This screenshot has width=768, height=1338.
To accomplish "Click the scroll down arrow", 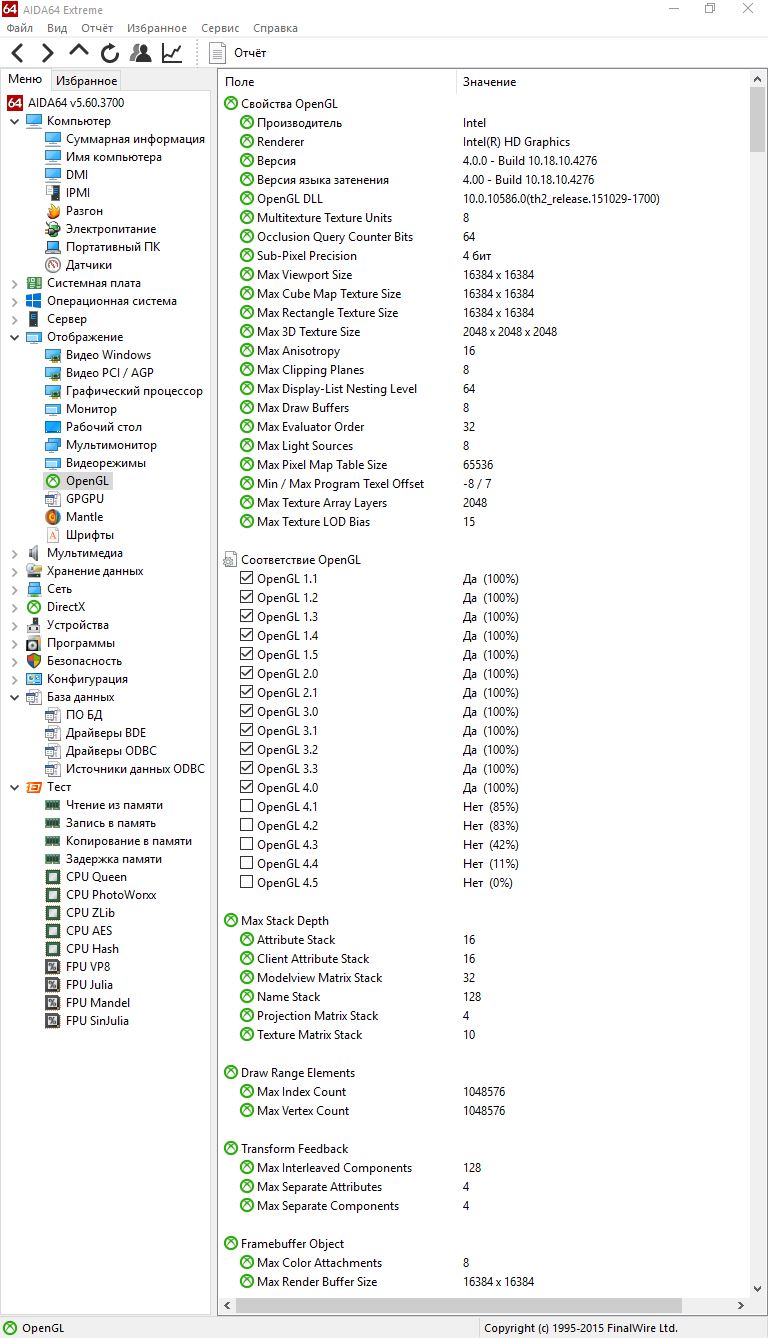I will coord(757,1291).
